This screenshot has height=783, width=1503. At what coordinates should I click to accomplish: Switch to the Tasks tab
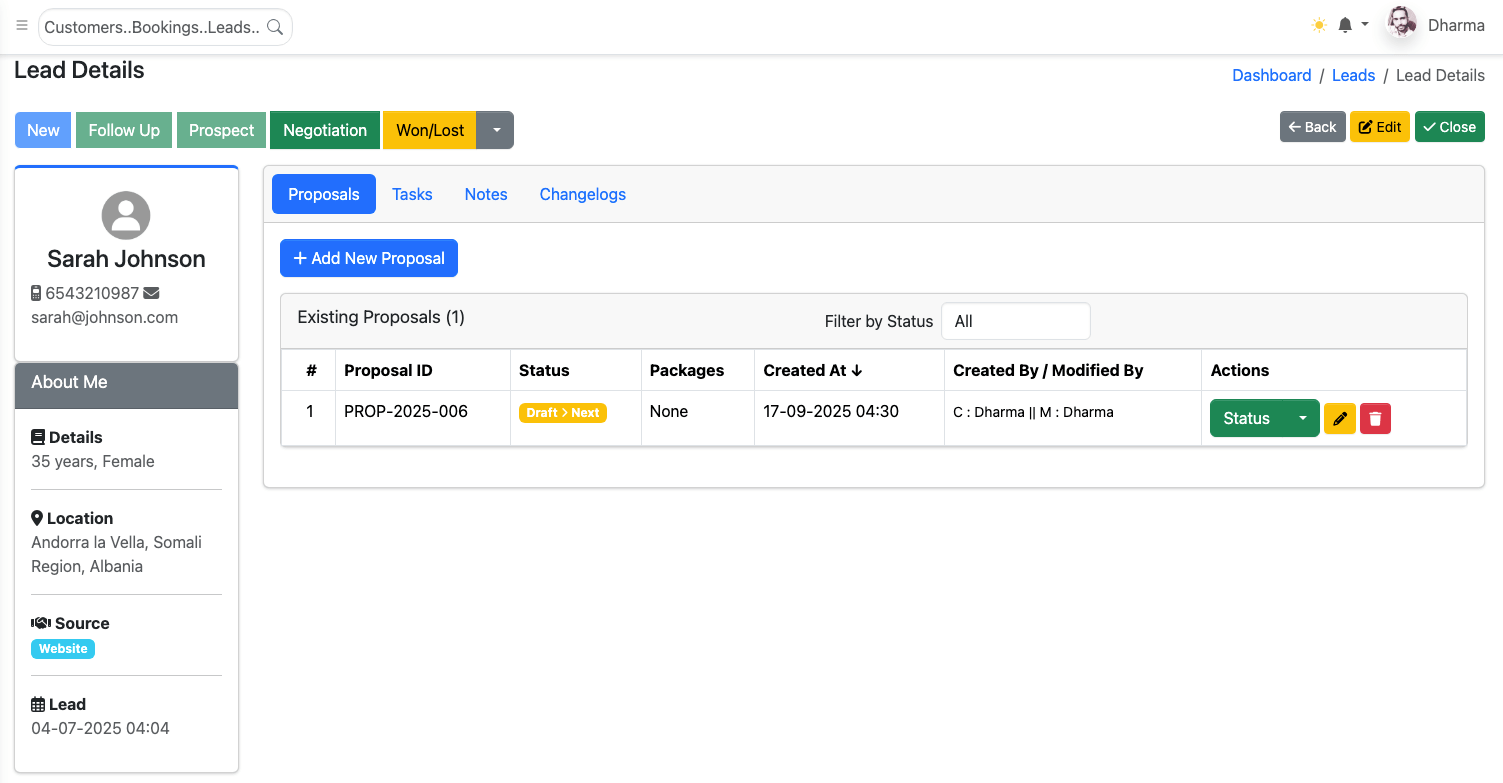(x=412, y=194)
